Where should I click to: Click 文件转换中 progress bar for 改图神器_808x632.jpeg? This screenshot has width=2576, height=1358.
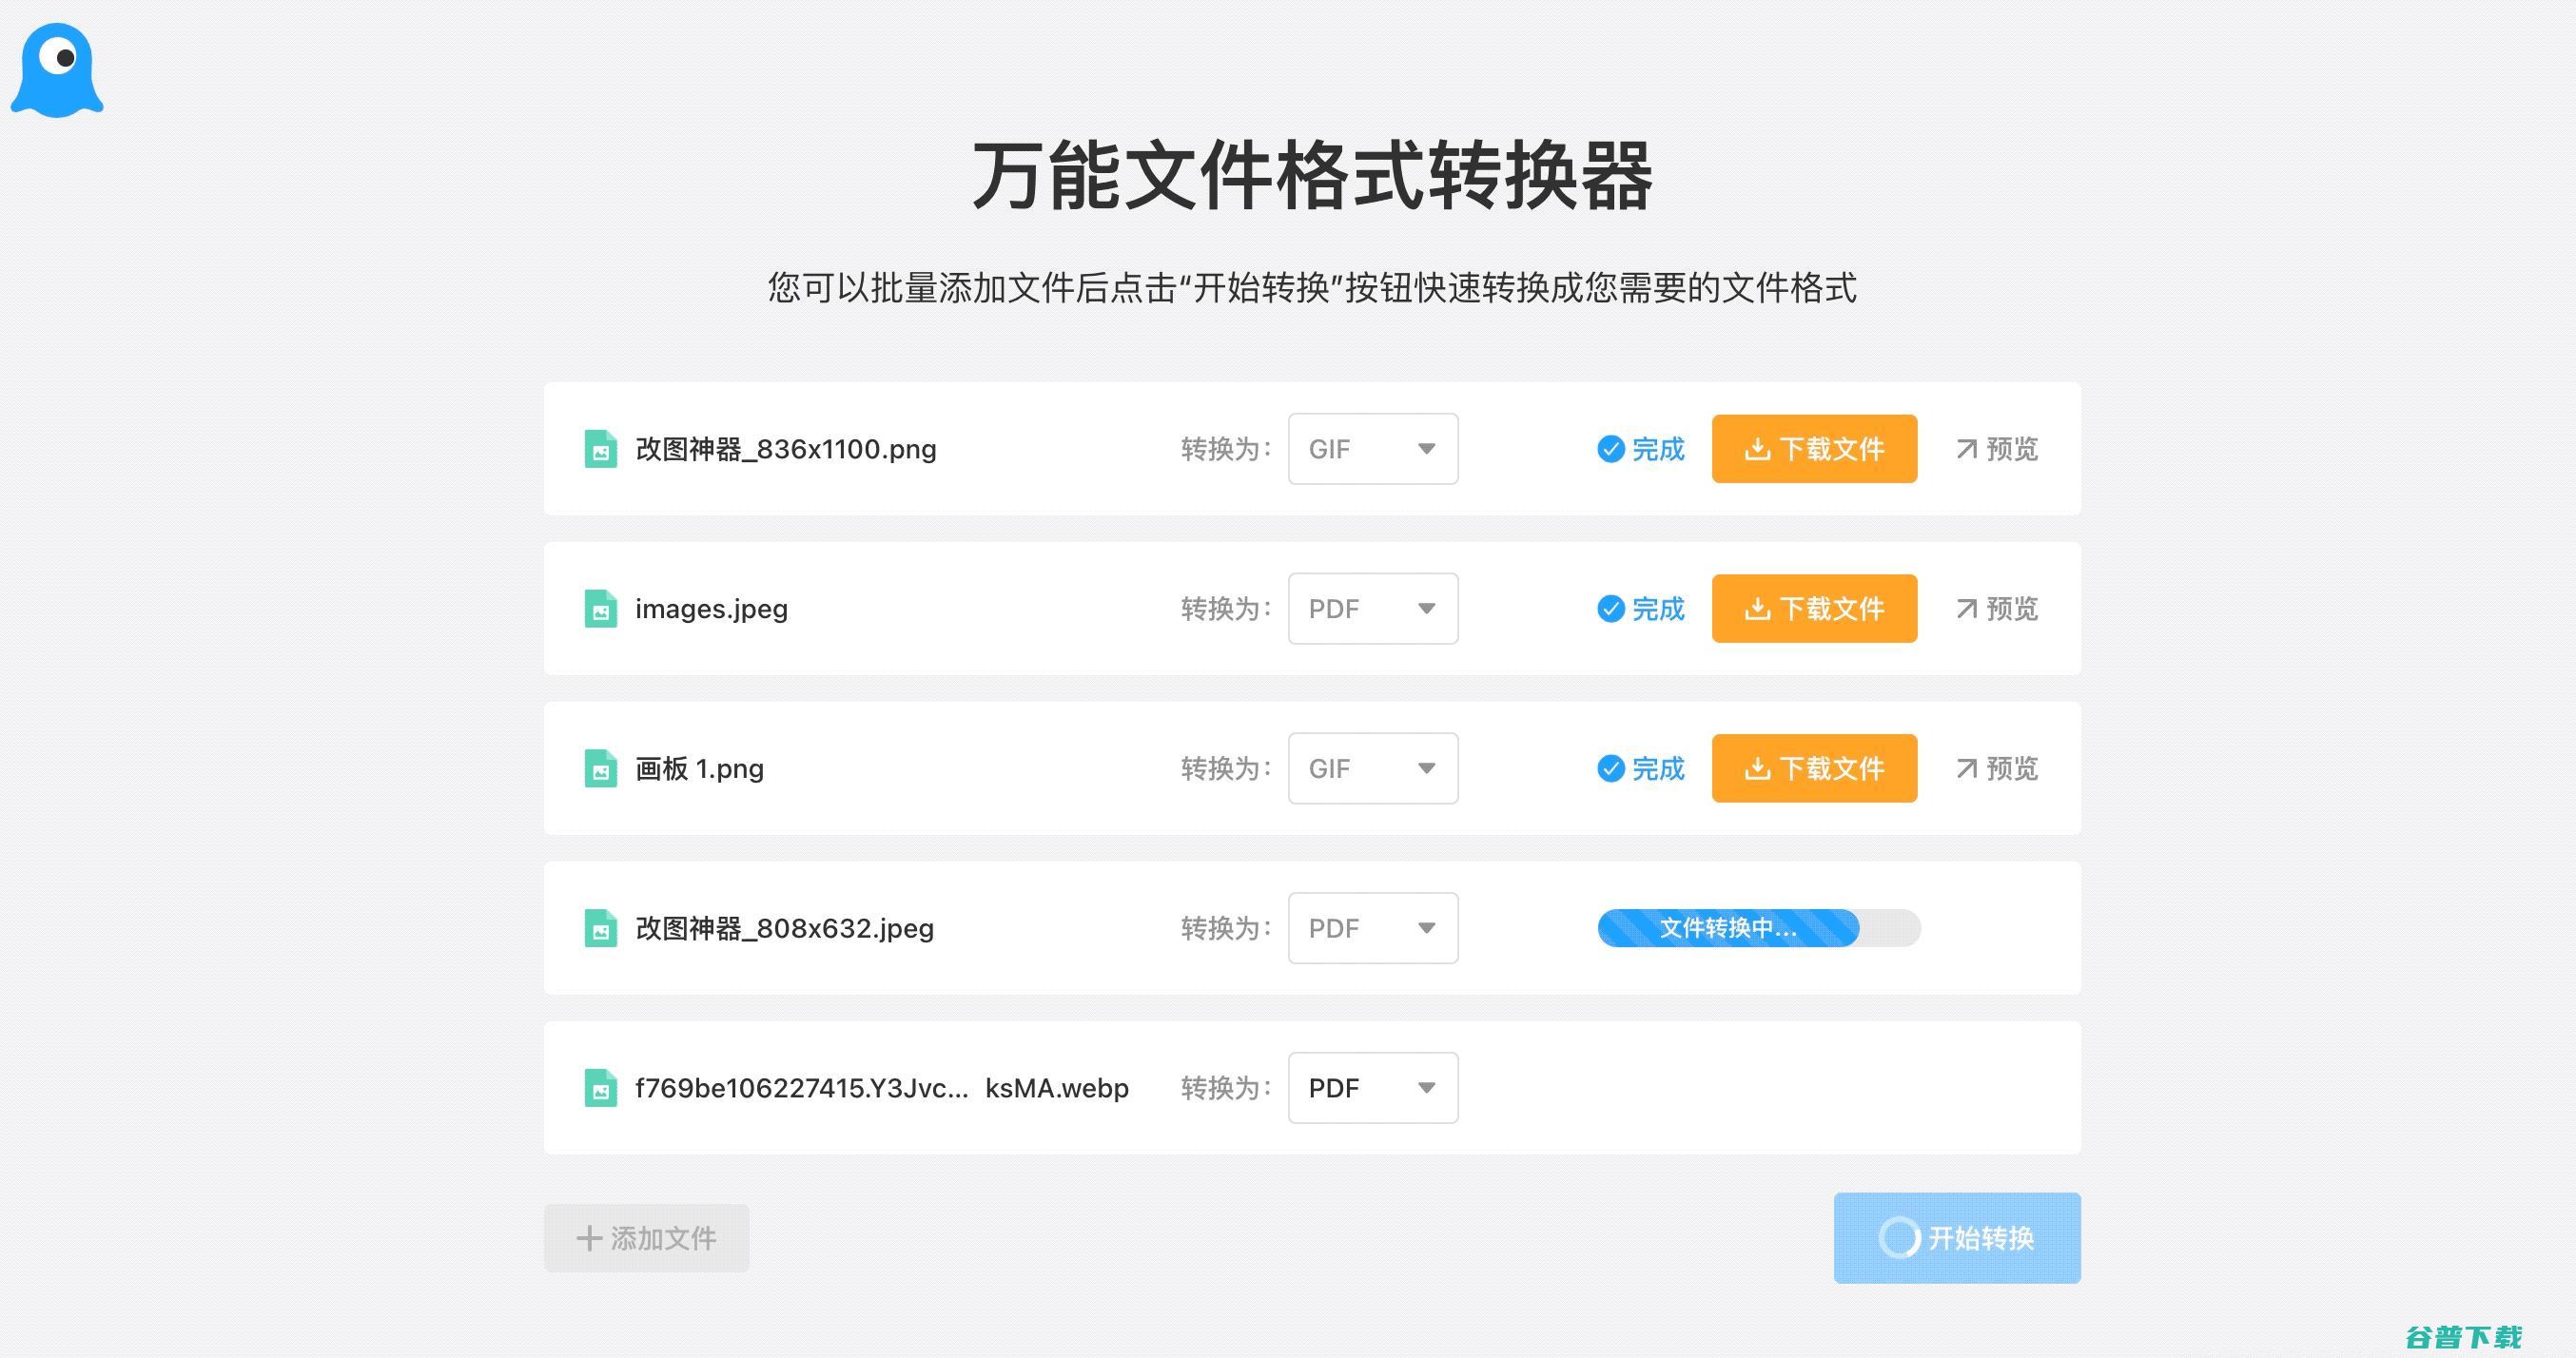click(1759, 928)
